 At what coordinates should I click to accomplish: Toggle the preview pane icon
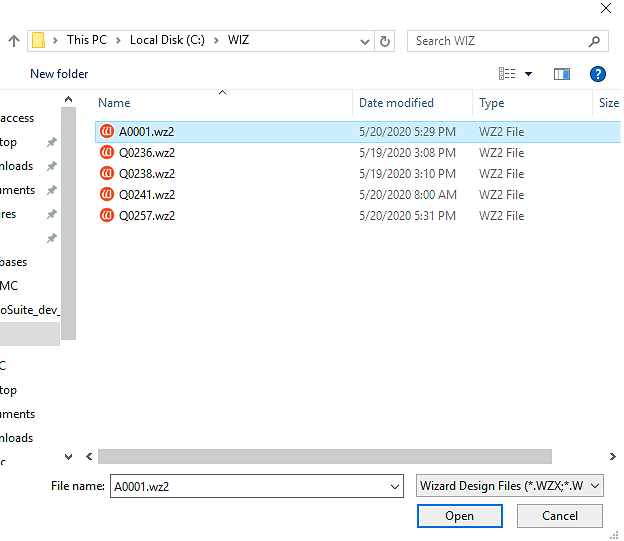562,74
